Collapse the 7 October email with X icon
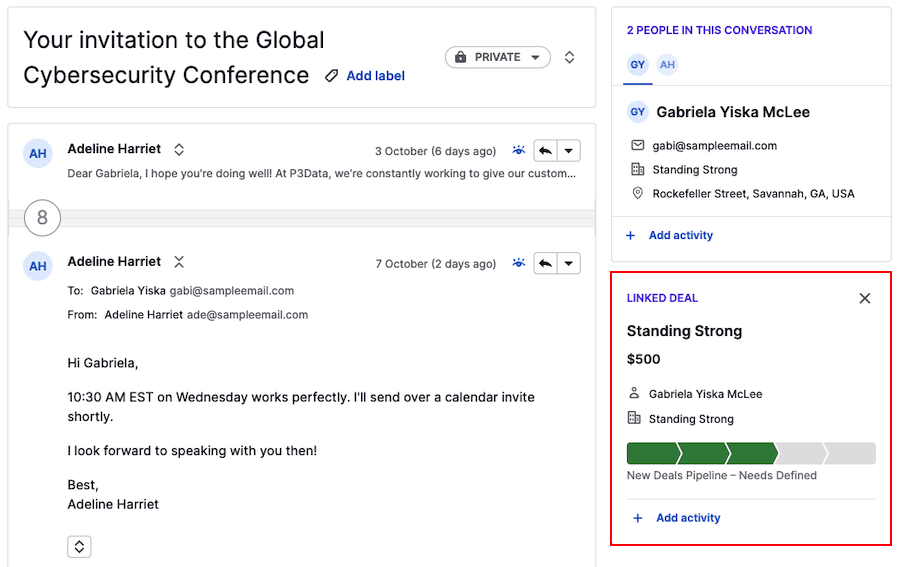Viewport: 900px width, 567px height. (x=179, y=262)
